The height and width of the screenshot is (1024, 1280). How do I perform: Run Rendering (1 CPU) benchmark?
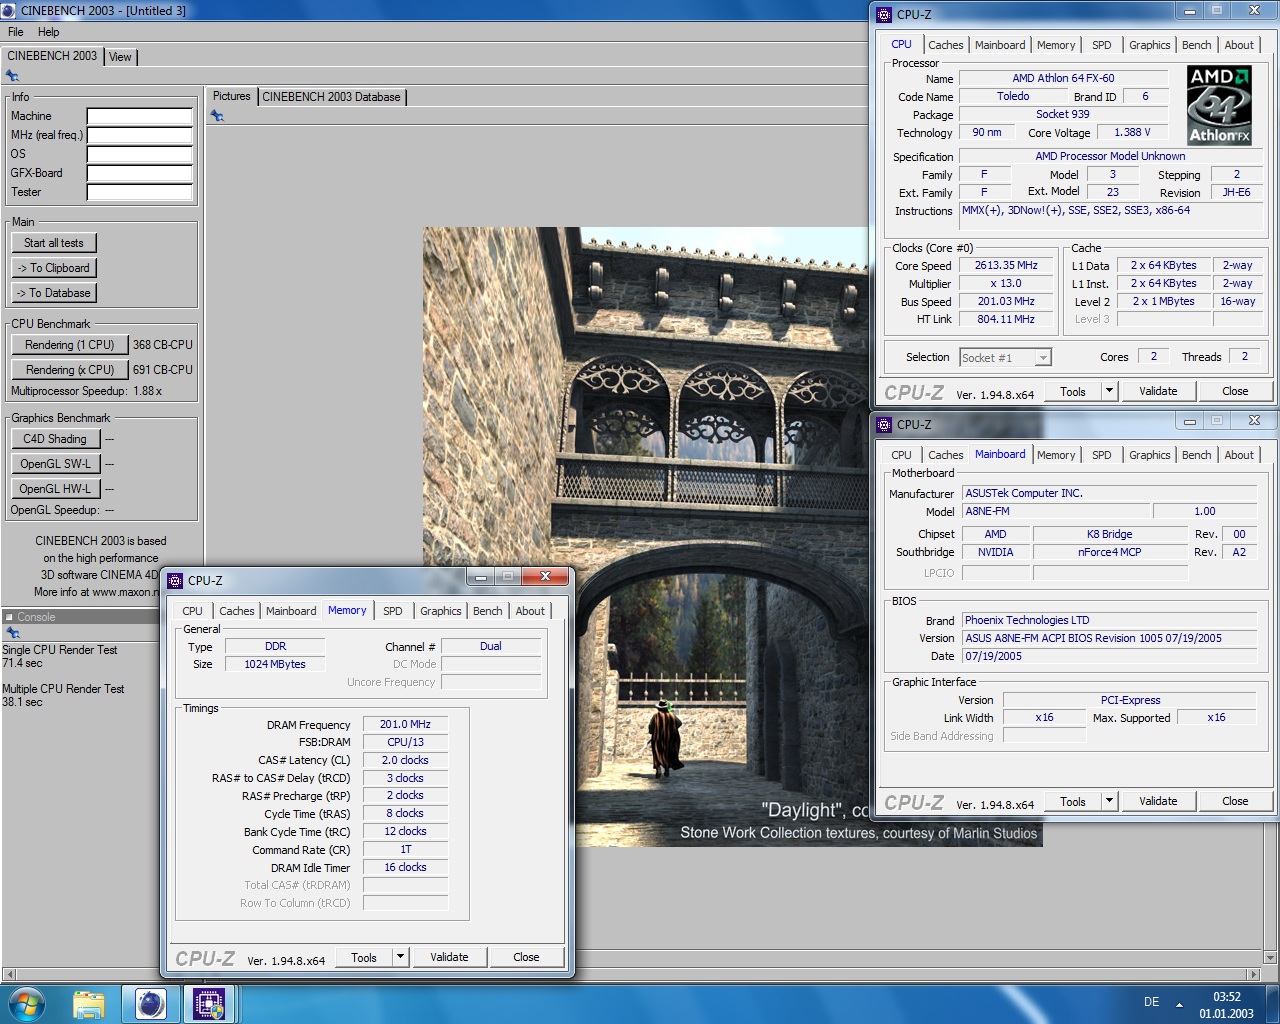click(70, 345)
